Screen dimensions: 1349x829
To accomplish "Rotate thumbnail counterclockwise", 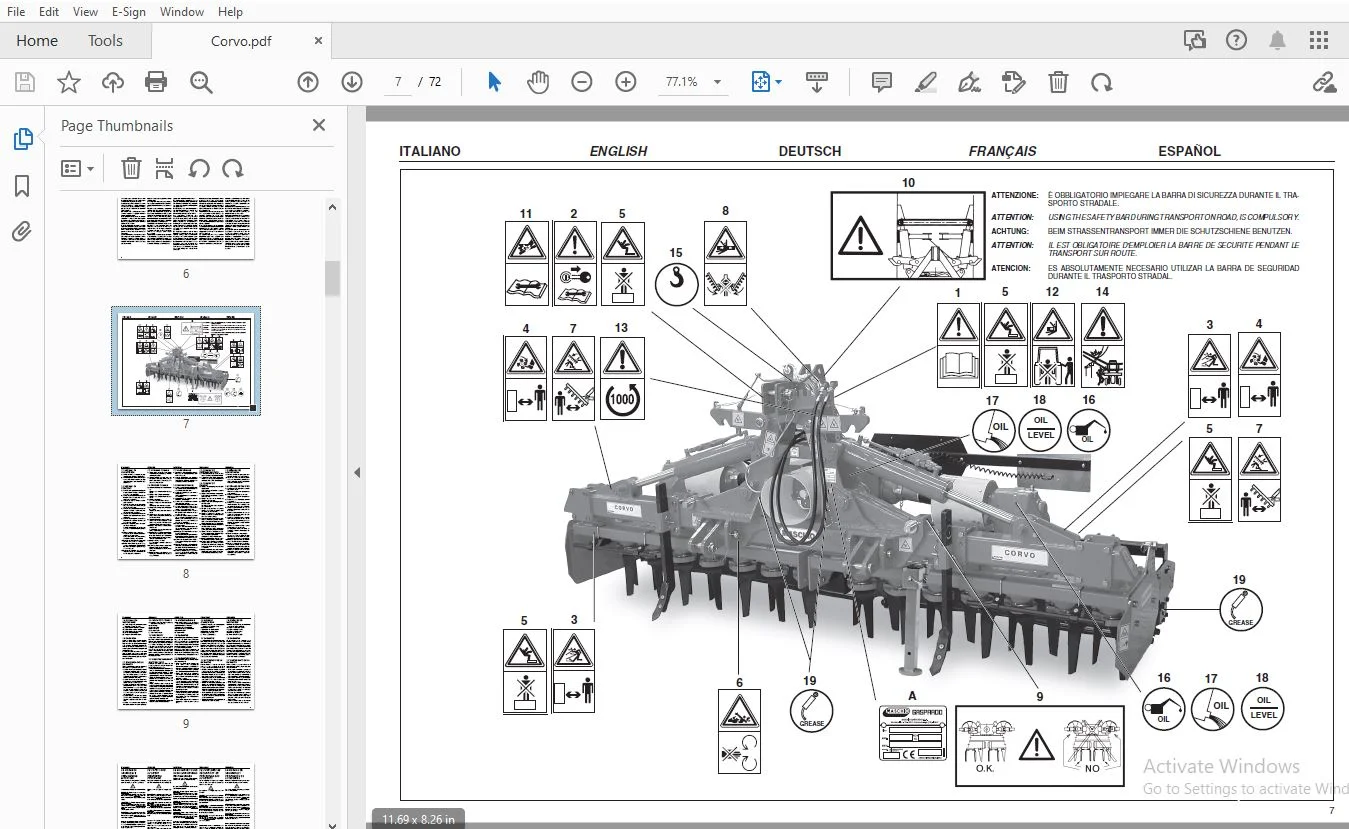I will point(199,168).
